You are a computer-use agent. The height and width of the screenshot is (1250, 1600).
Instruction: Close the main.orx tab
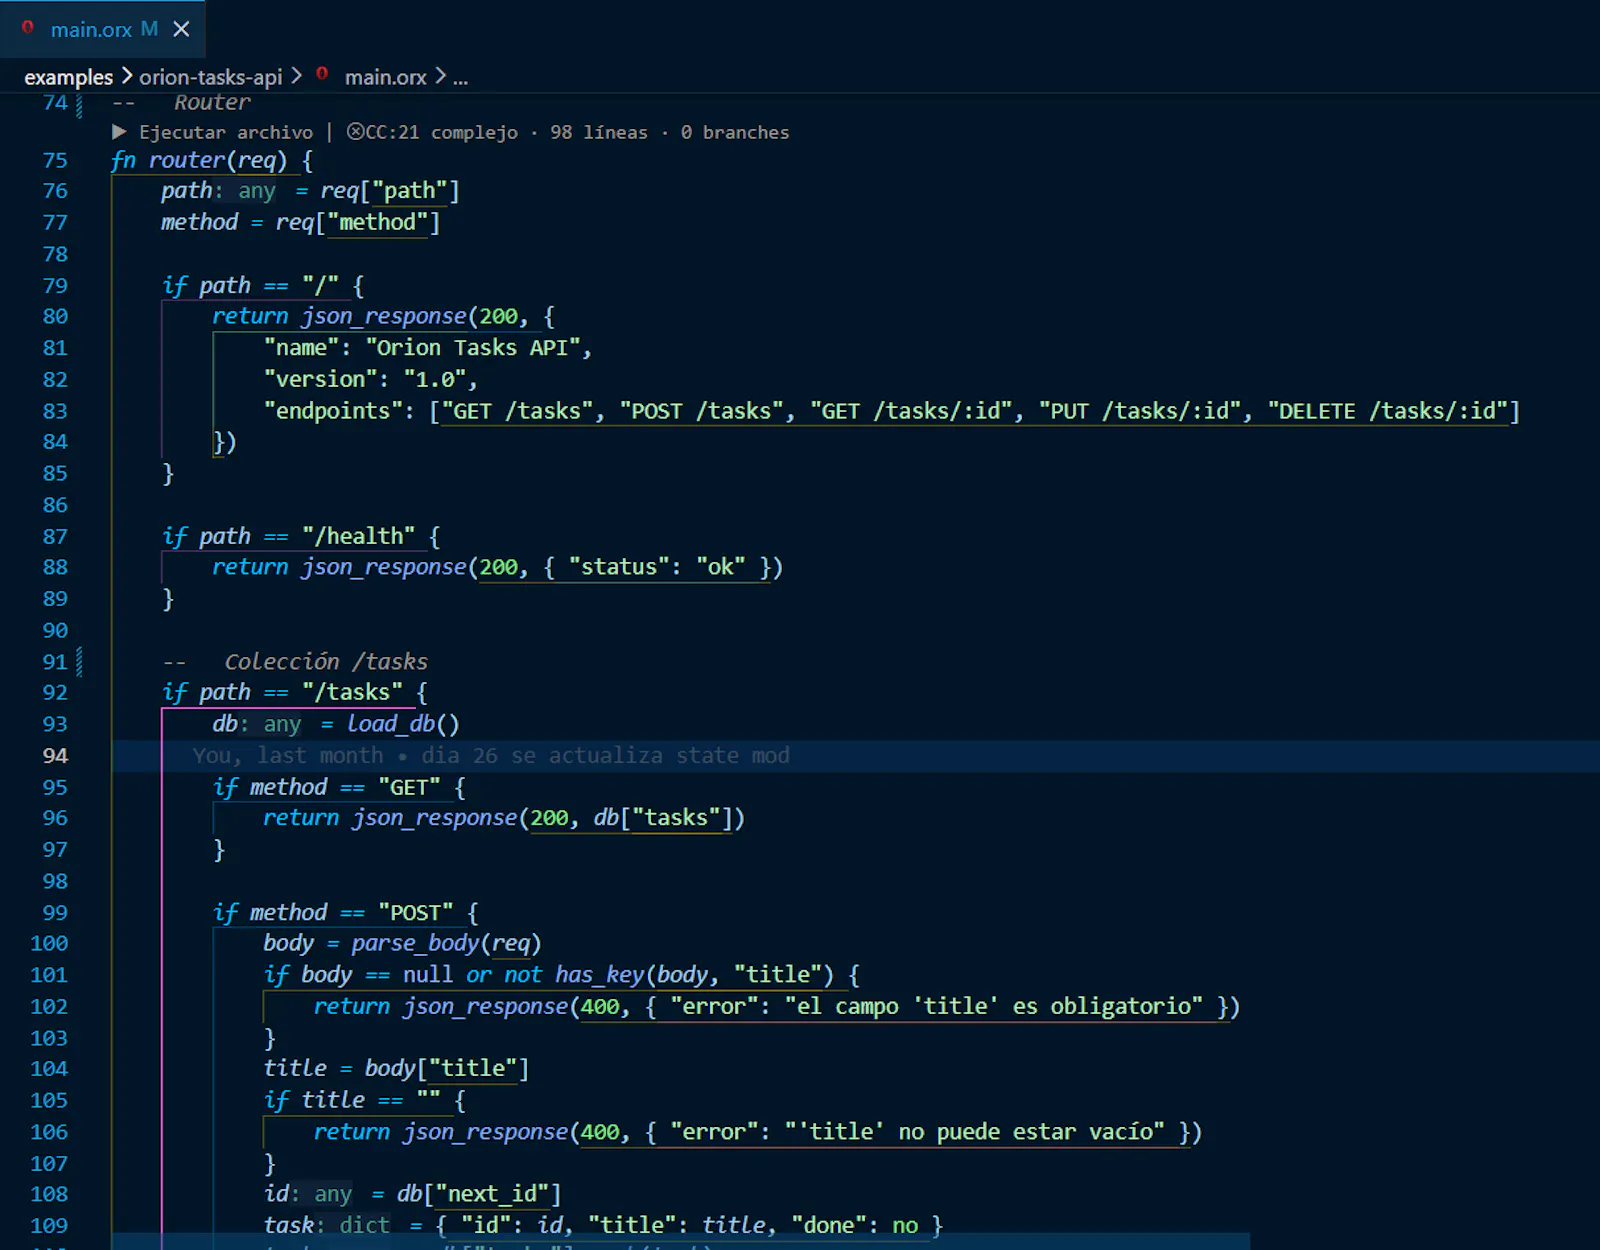coord(181,29)
